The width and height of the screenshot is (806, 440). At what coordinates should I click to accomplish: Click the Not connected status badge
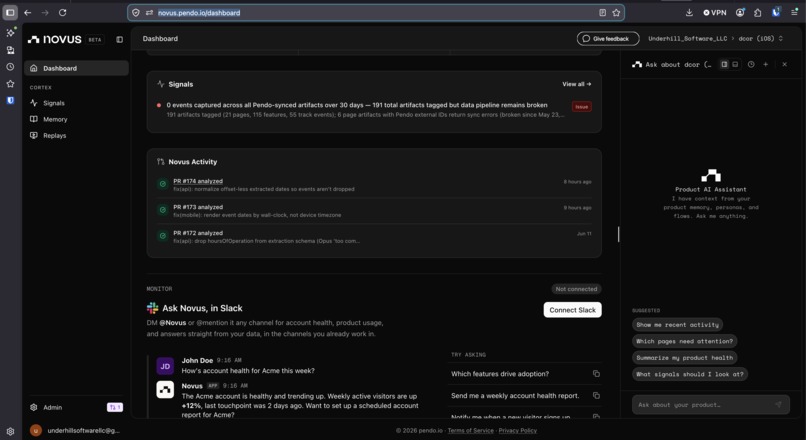(576, 289)
